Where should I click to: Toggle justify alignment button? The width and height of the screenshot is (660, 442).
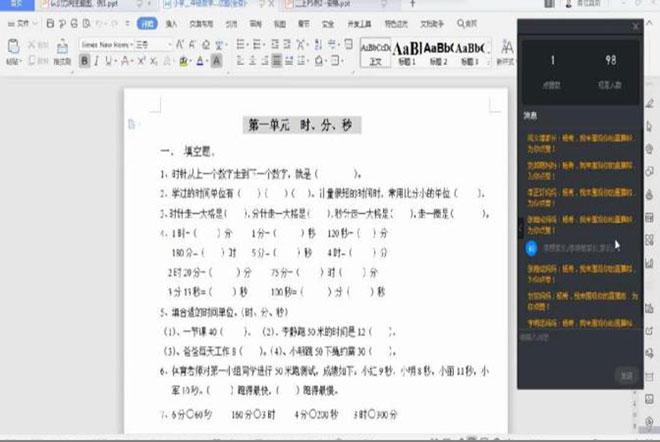pos(277,61)
